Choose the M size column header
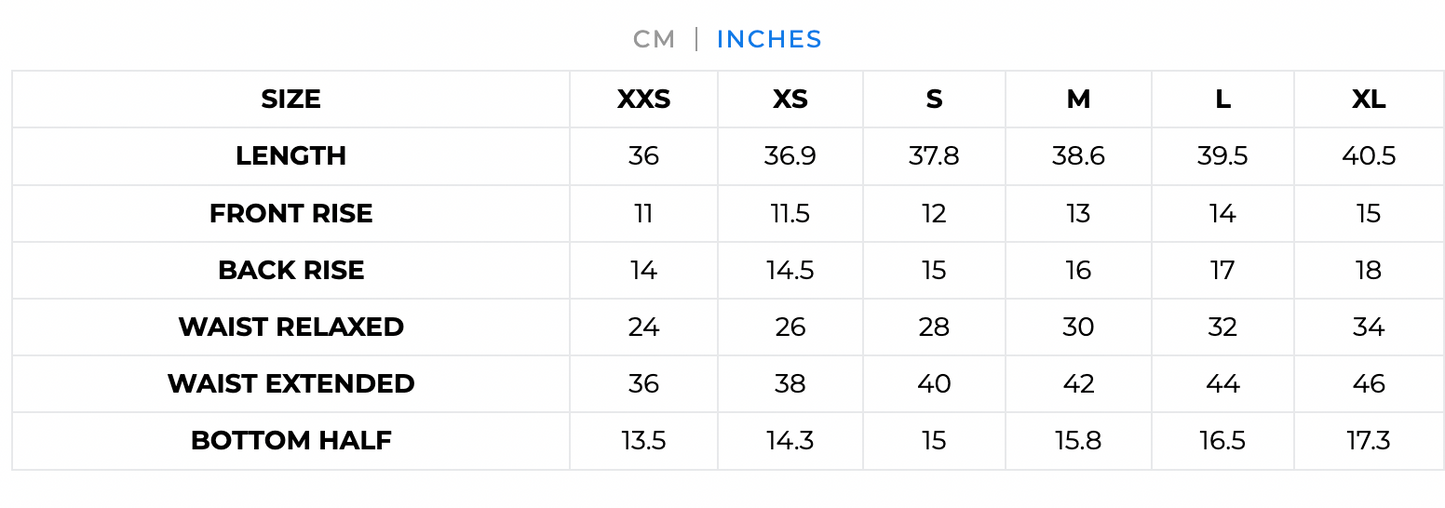Screen dimensions: 1445x508 pos(1078,99)
